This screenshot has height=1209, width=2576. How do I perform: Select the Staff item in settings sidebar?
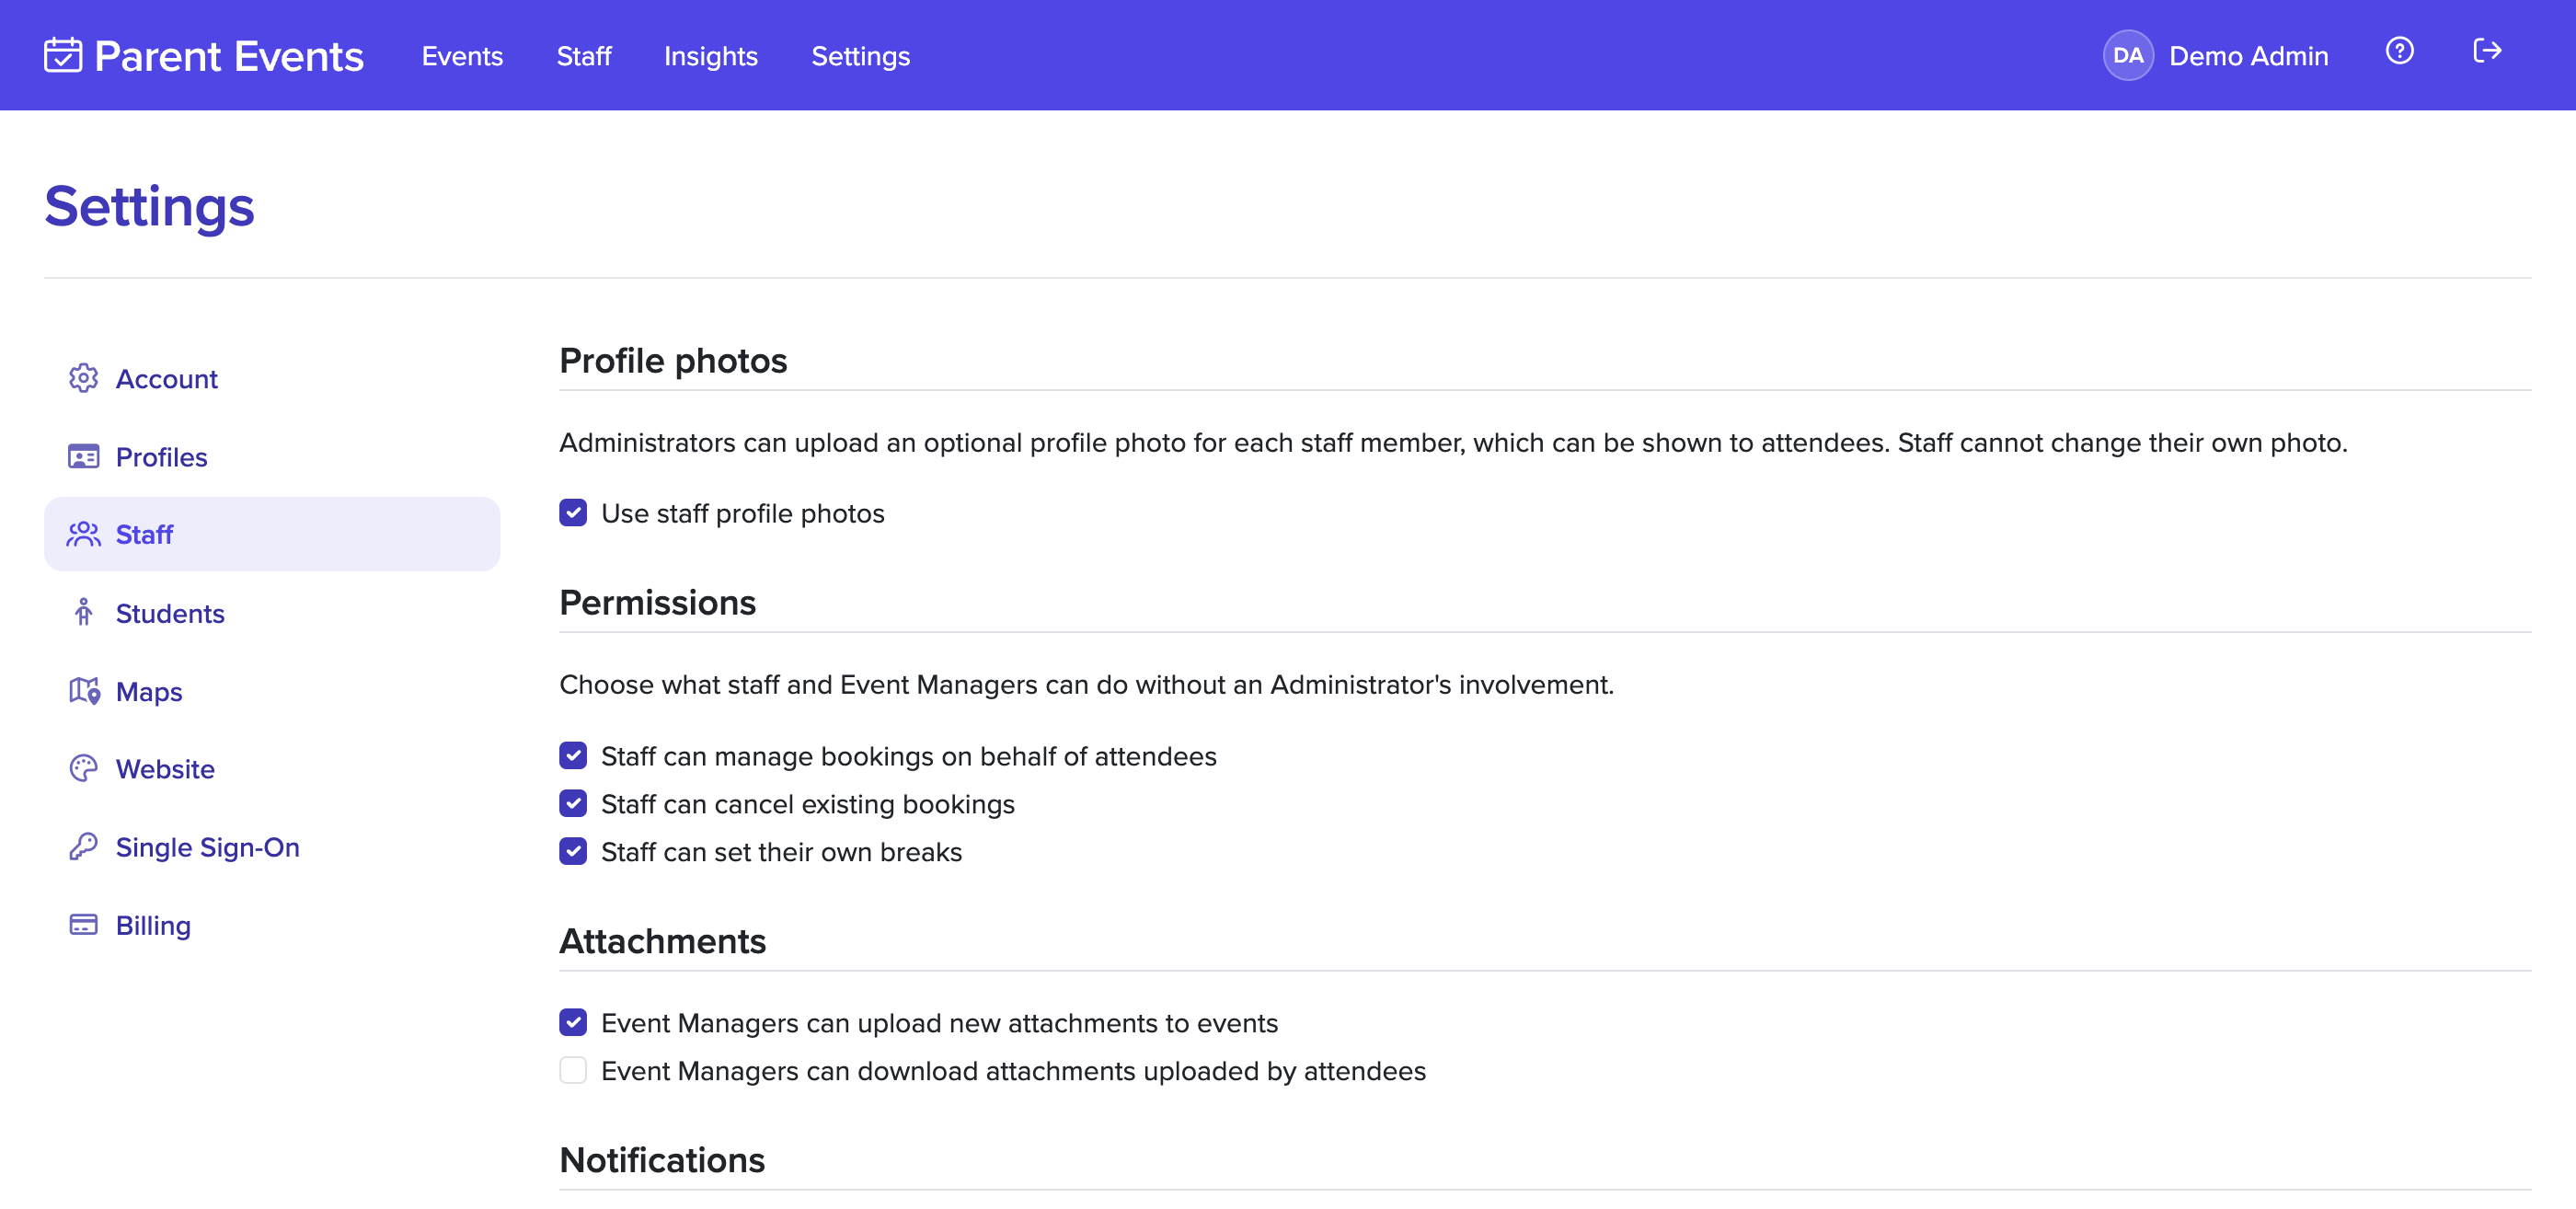point(272,534)
